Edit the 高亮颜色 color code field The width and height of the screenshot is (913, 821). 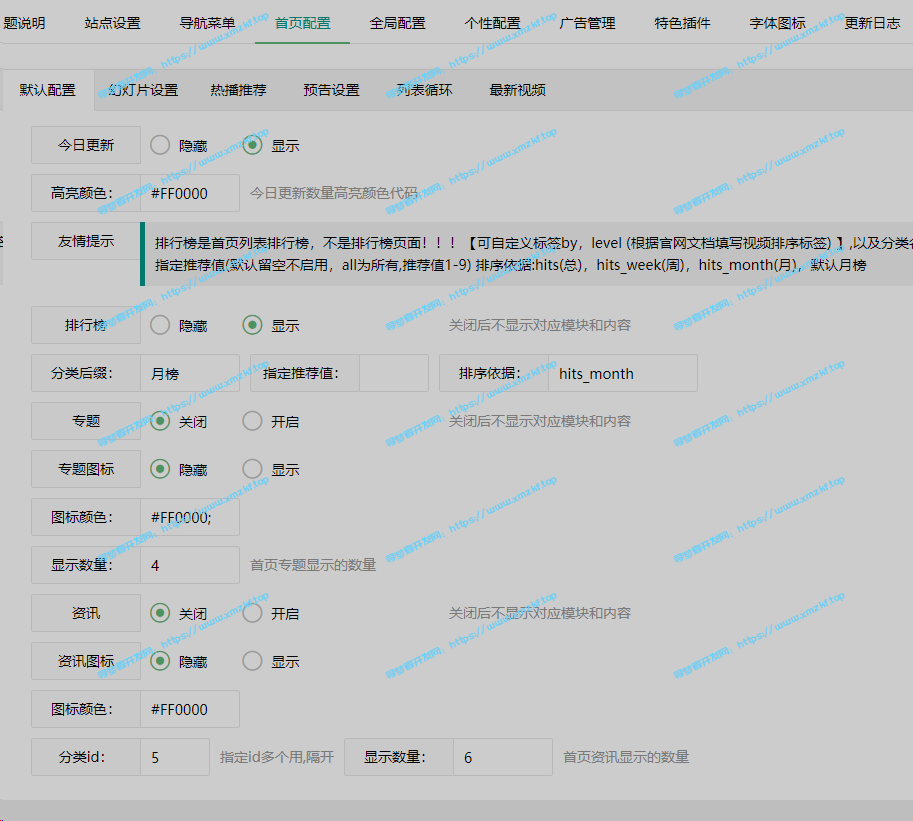point(190,193)
